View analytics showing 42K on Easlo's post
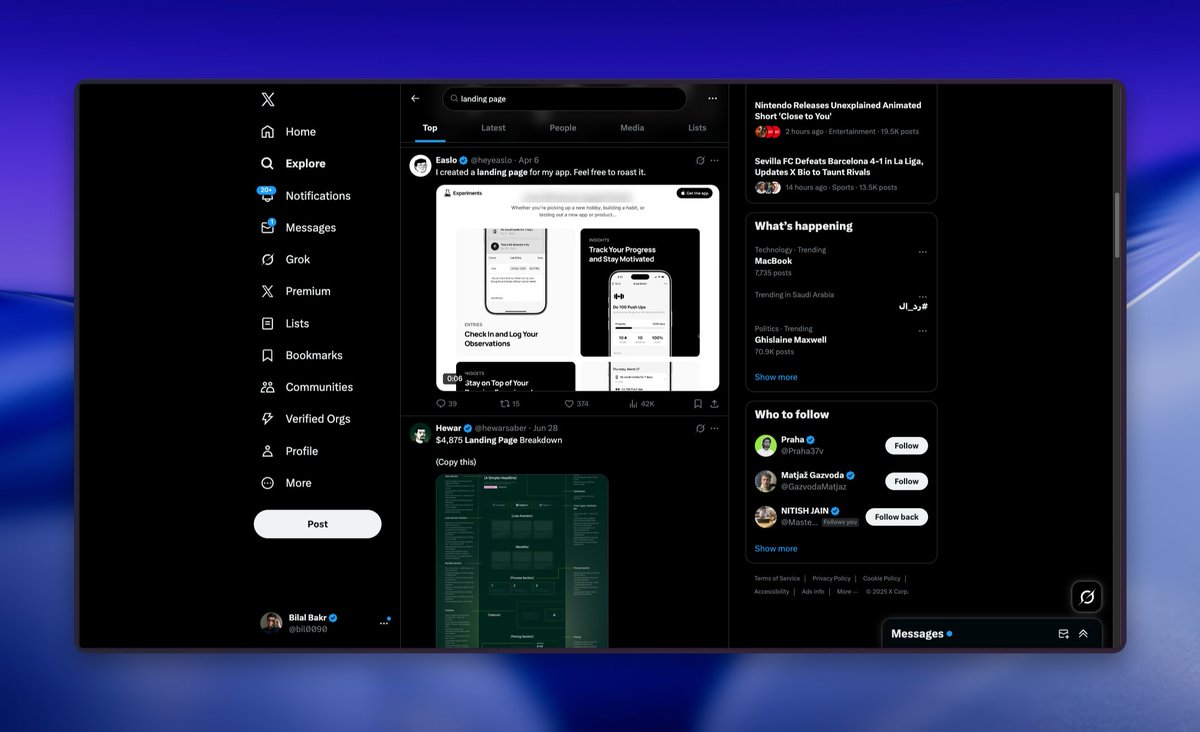Screen dimensions: 1200x732 [x=641, y=404]
